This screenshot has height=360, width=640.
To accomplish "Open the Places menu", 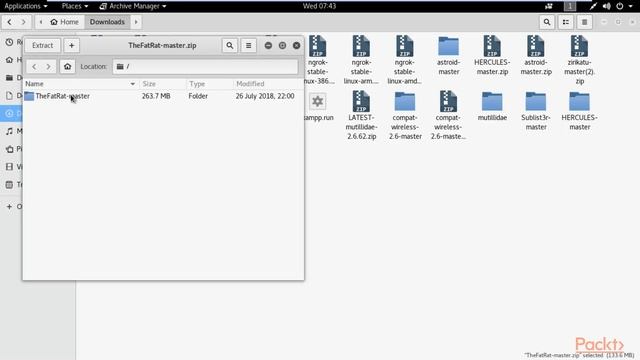I will (75, 6).
